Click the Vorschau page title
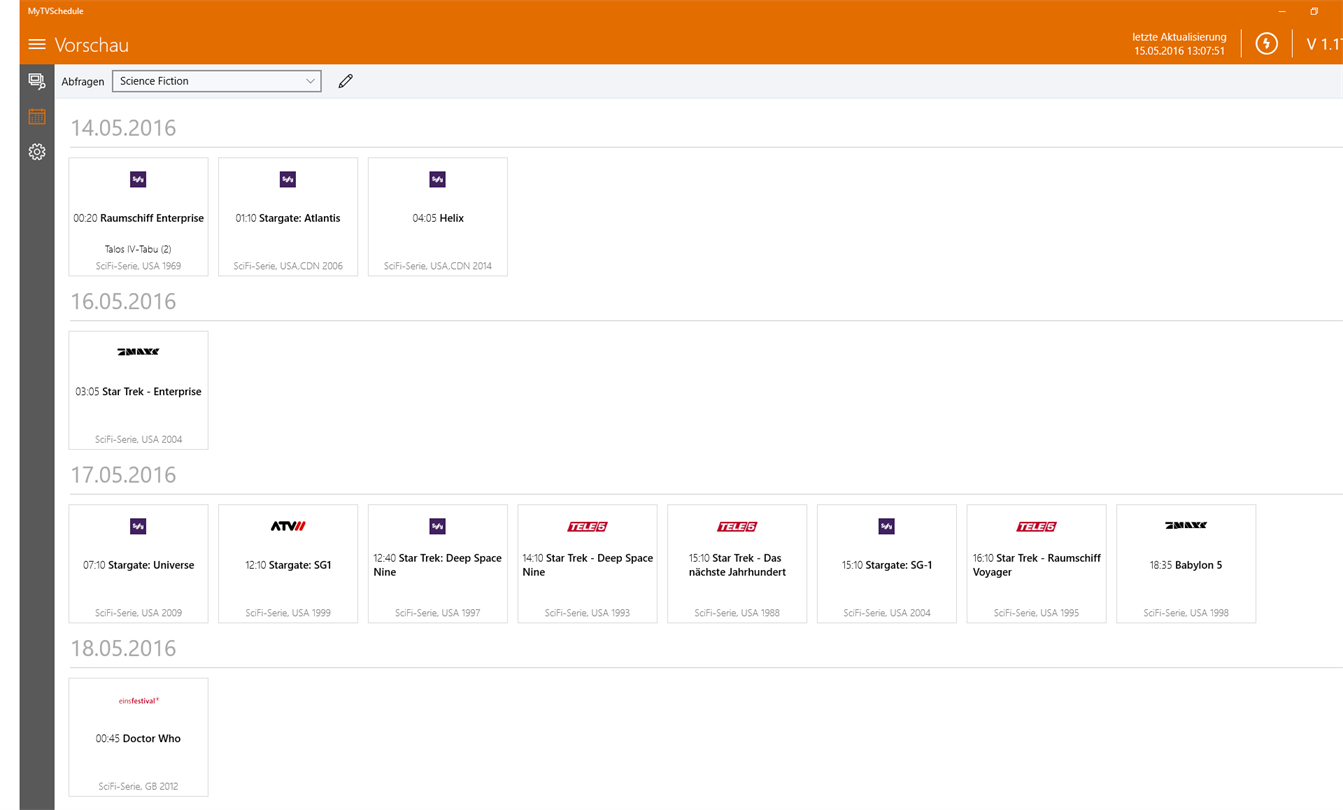1343x810 pixels. pyautogui.click(x=92, y=45)
